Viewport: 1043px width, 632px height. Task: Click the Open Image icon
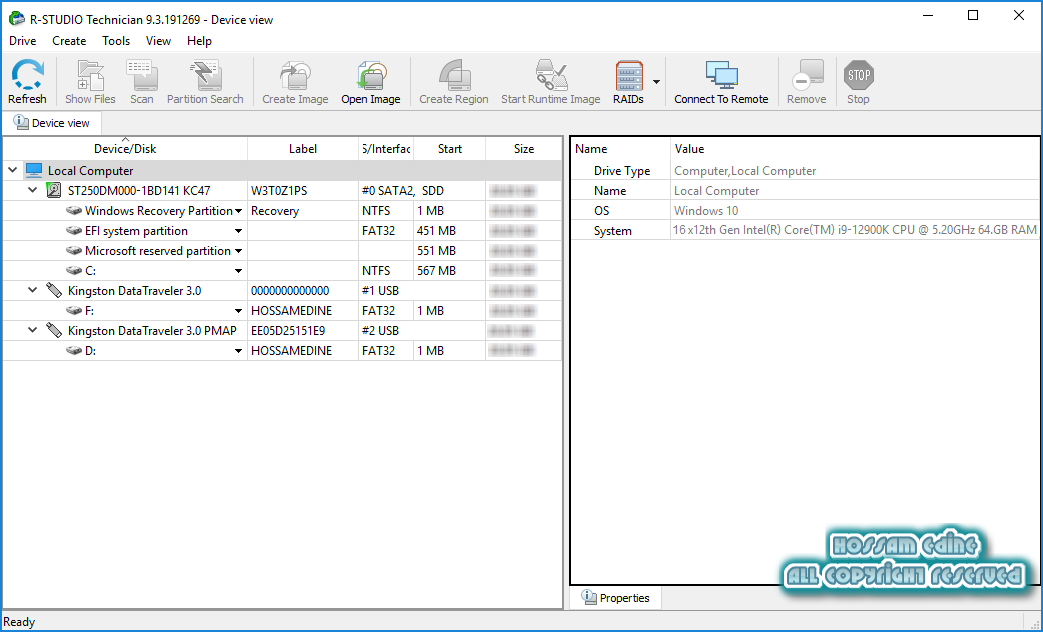(371, 75)
